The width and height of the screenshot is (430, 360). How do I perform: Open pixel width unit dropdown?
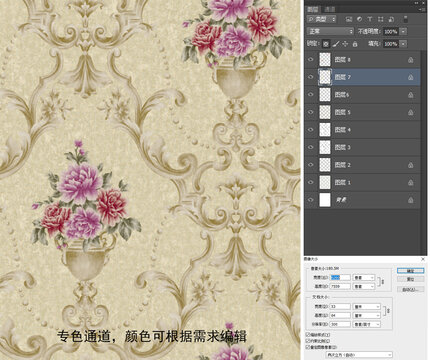[x=364, y=277]
